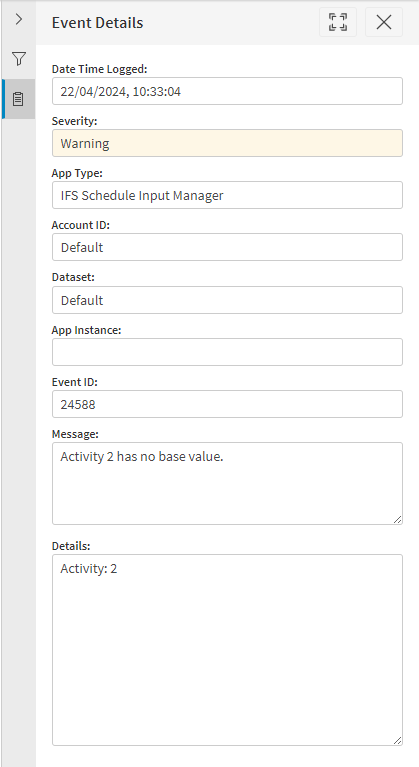Click the Message label text
419x767 pixels.
pos(75,434)
